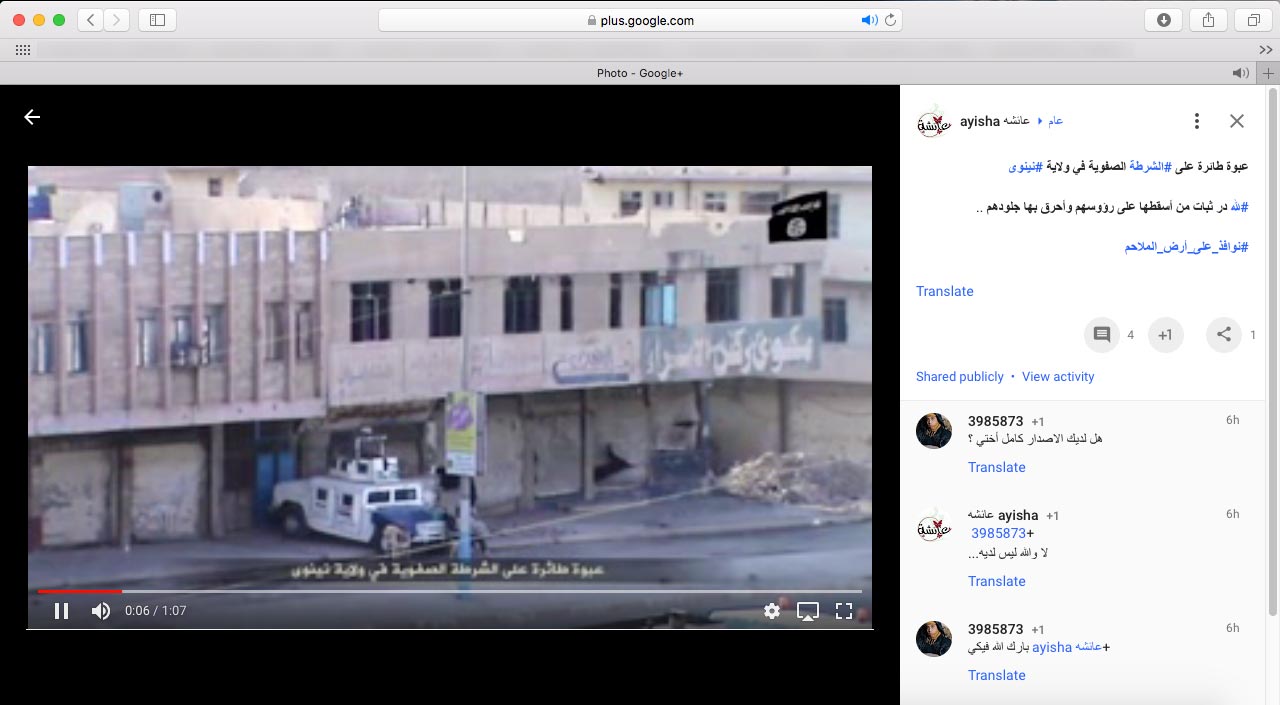Enter fullscreen video mode
The width and height of the screenshot is (1280, 705).
coord(844,611)
